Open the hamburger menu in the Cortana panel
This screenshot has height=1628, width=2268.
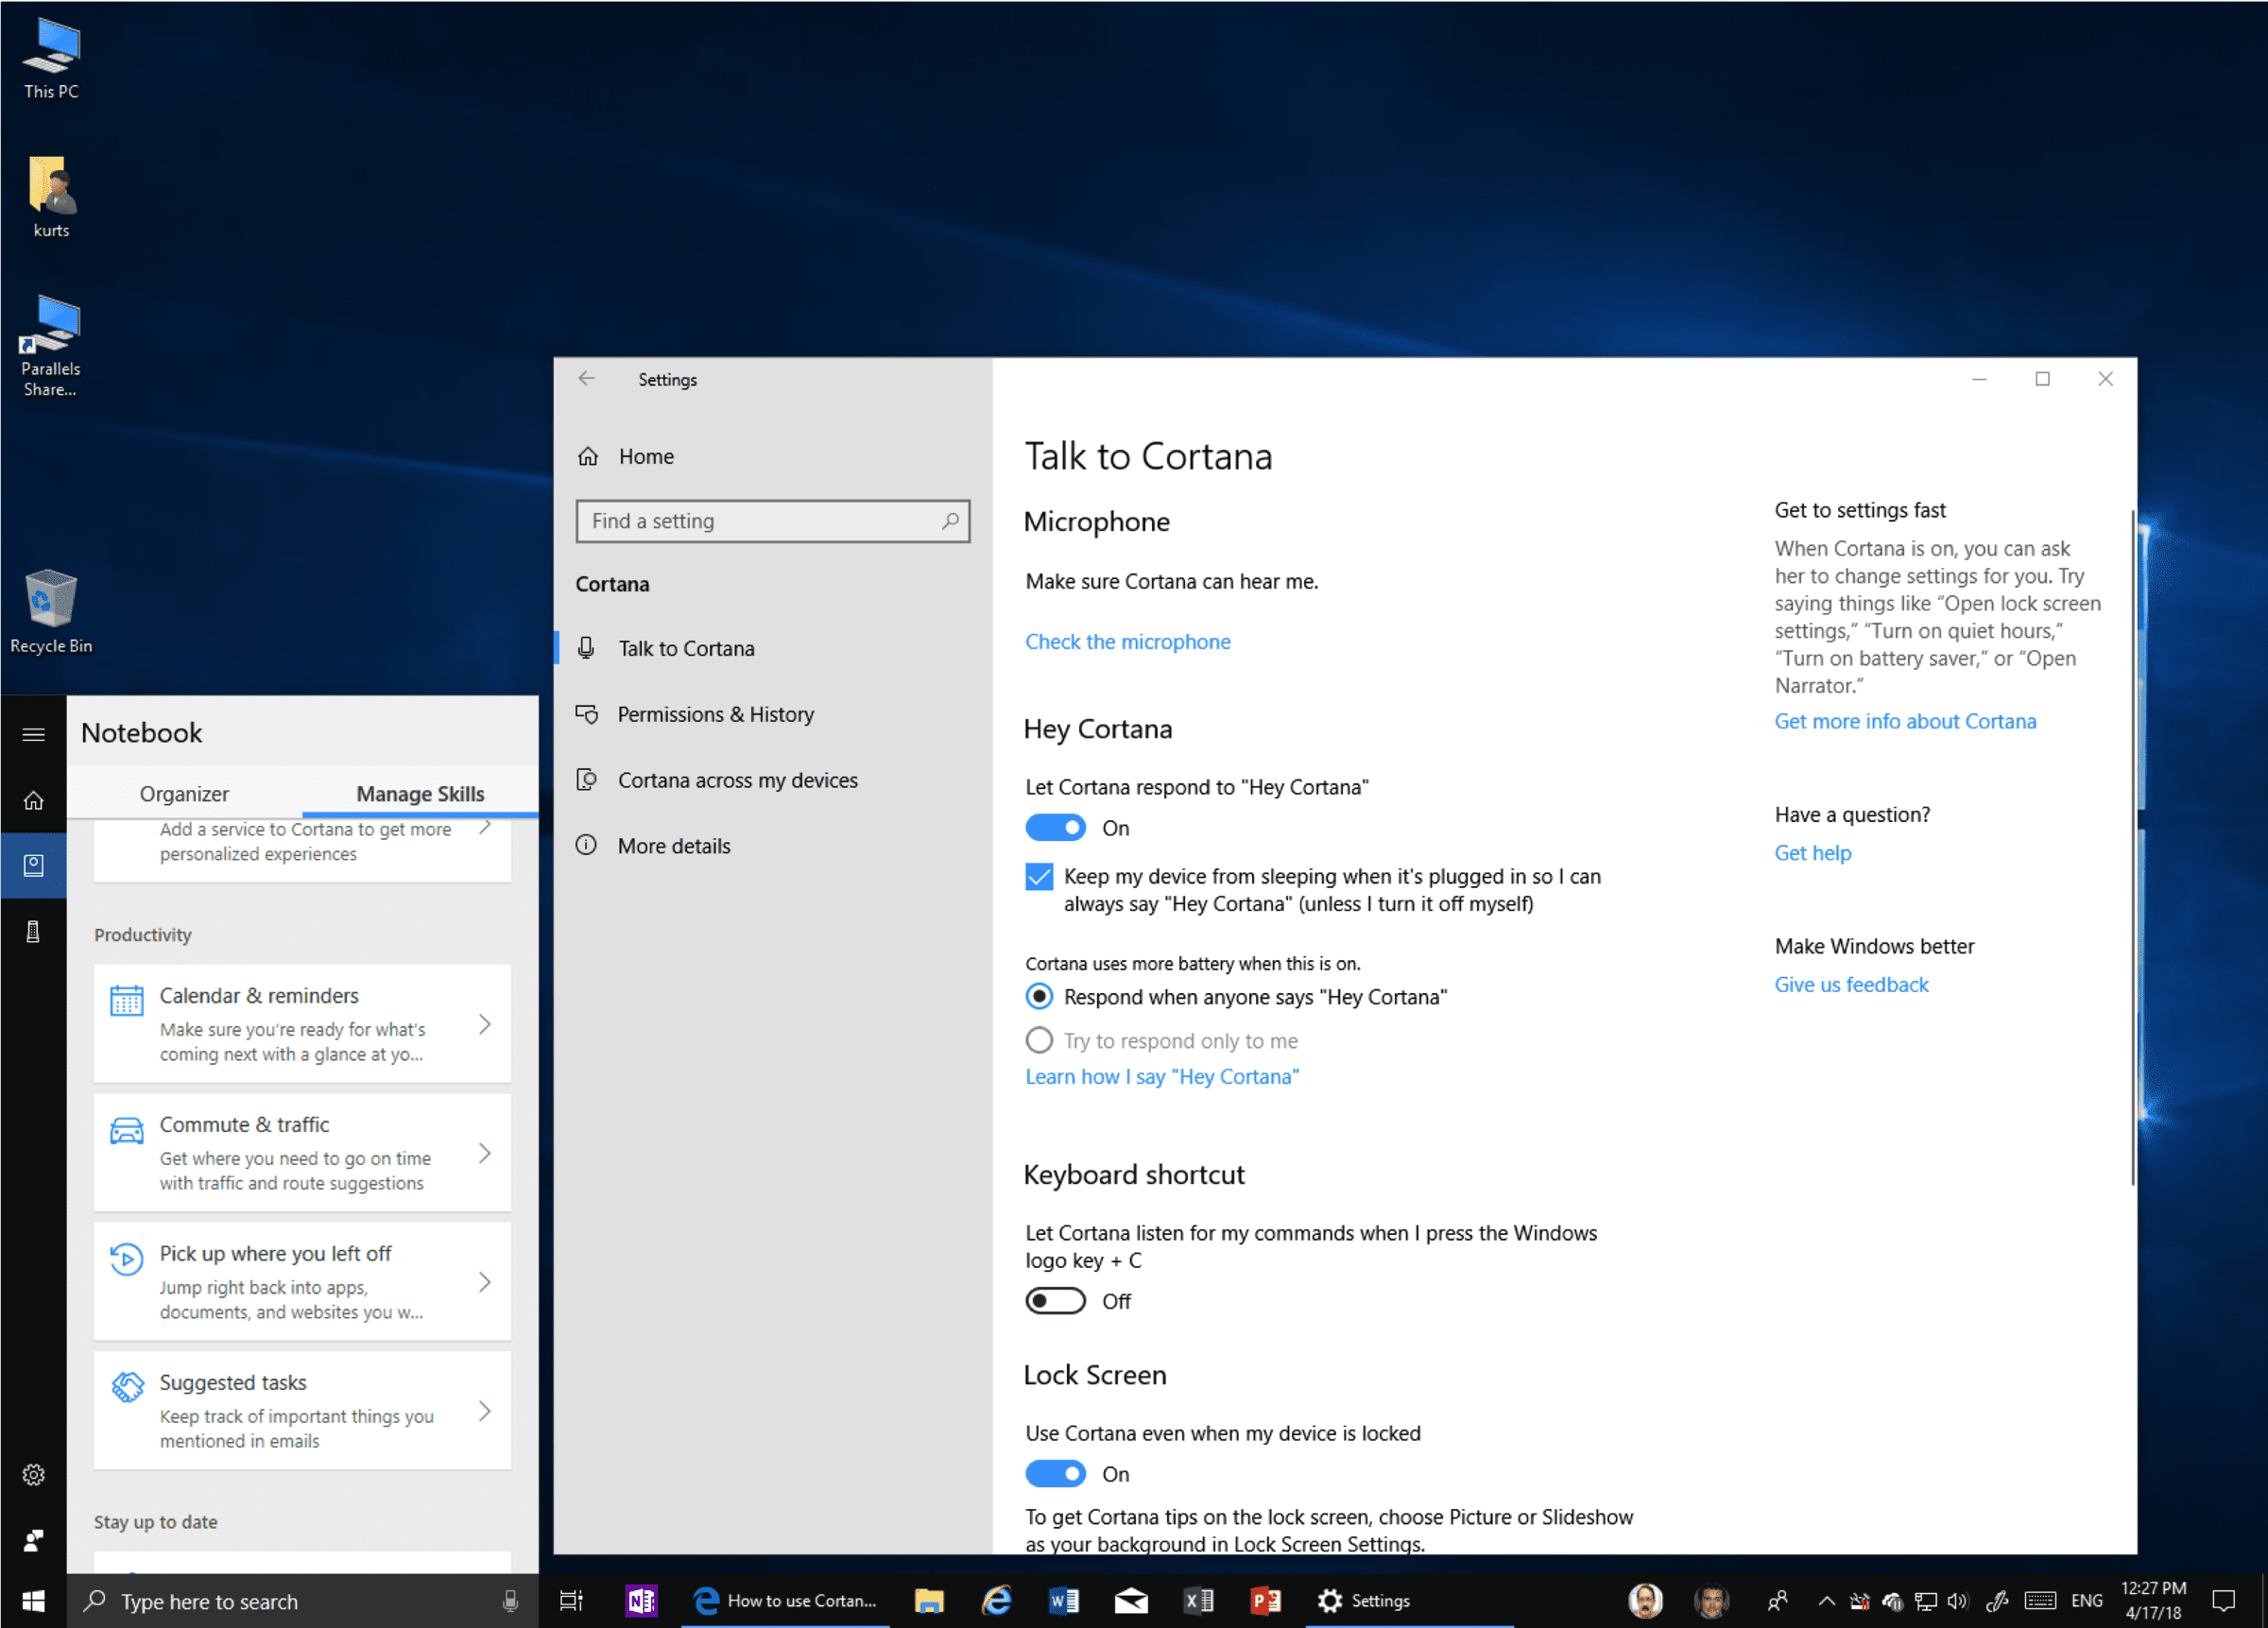[x=34, y=733]
